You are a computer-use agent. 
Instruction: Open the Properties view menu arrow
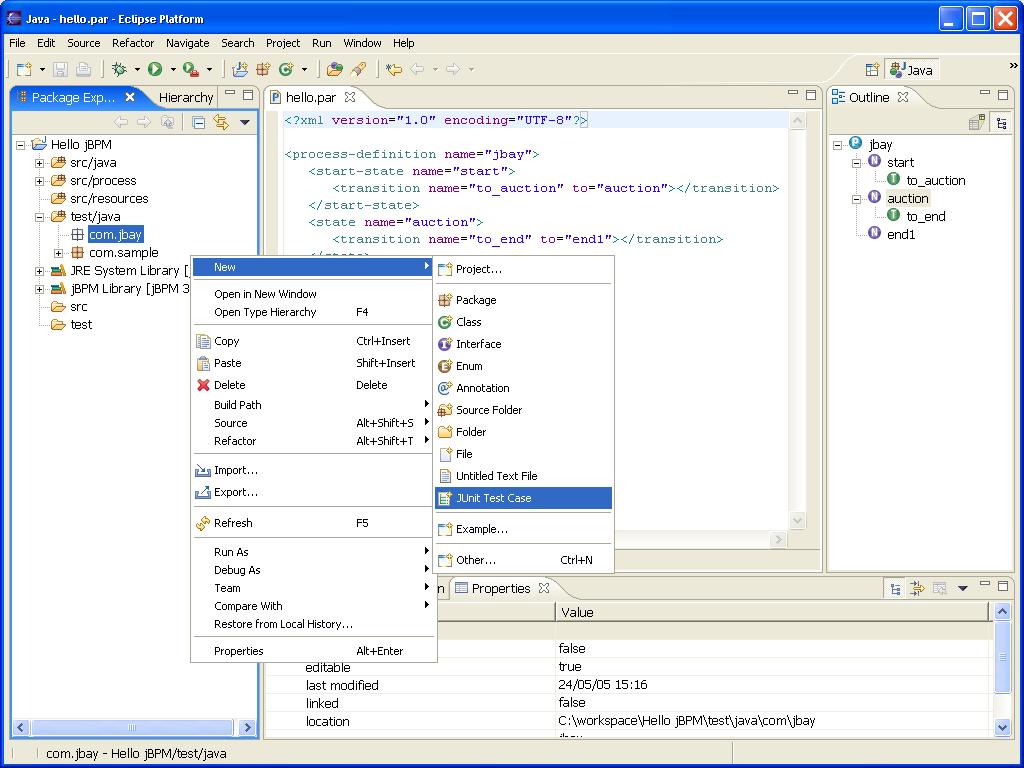[962, 588]
